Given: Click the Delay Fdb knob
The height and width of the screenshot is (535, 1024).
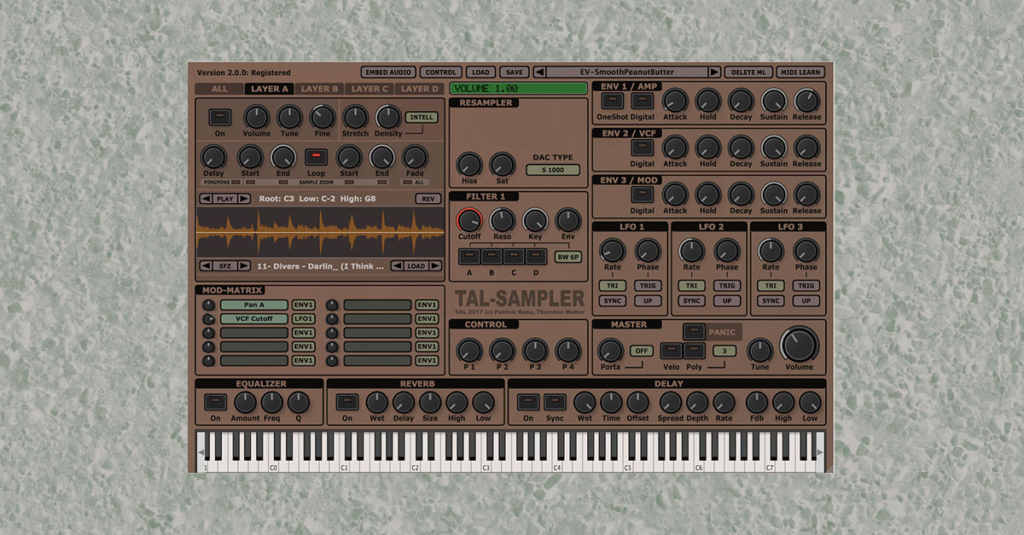Looking at the screenshot, I should click(x=756, y=402).
